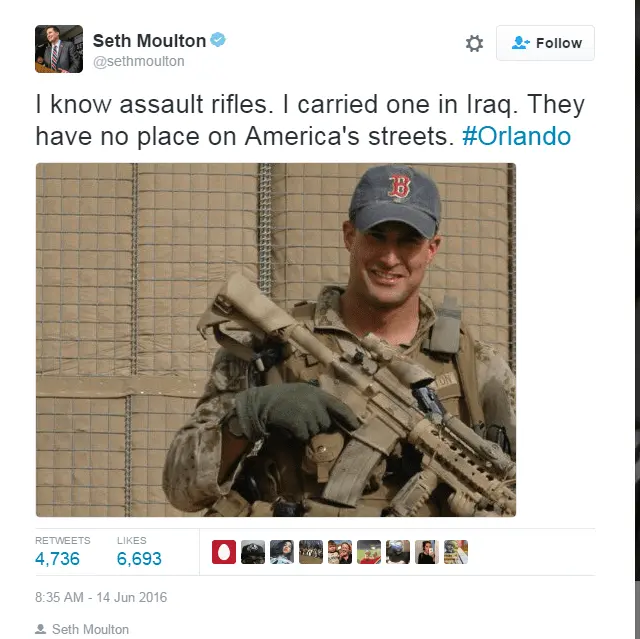The height and width of the screenshot is (639, 640).
Task: Click the red egg avatar liker
Action: pos(224,552)
